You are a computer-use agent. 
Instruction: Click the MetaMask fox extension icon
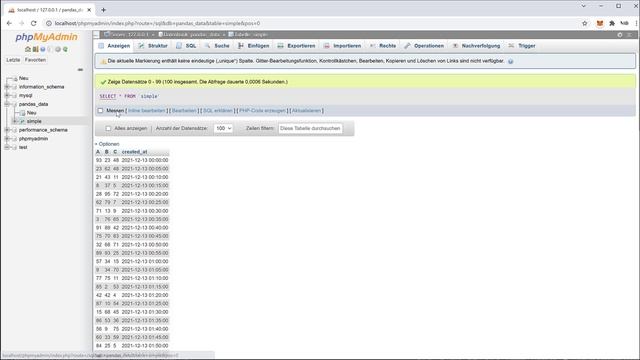click(600, 23)
